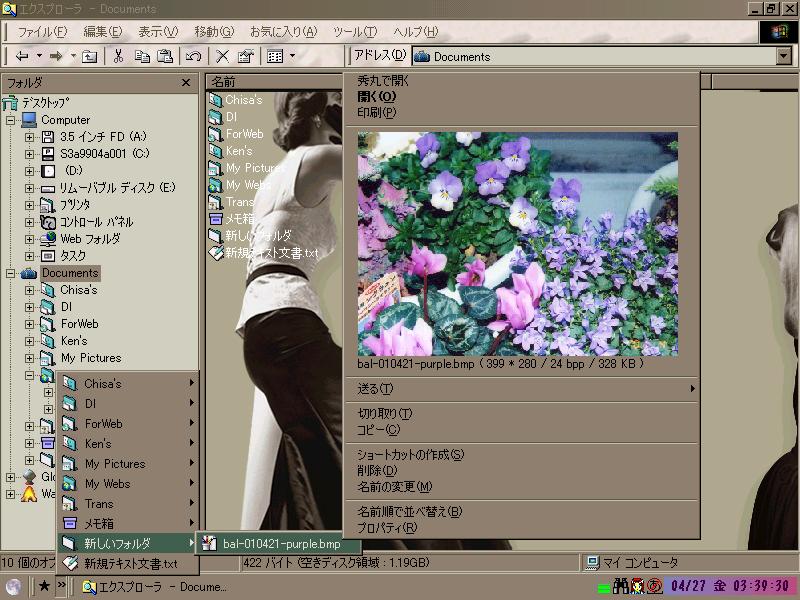
Task: Open Forward history dropdown arrow
Action: (x=72, y=56)
